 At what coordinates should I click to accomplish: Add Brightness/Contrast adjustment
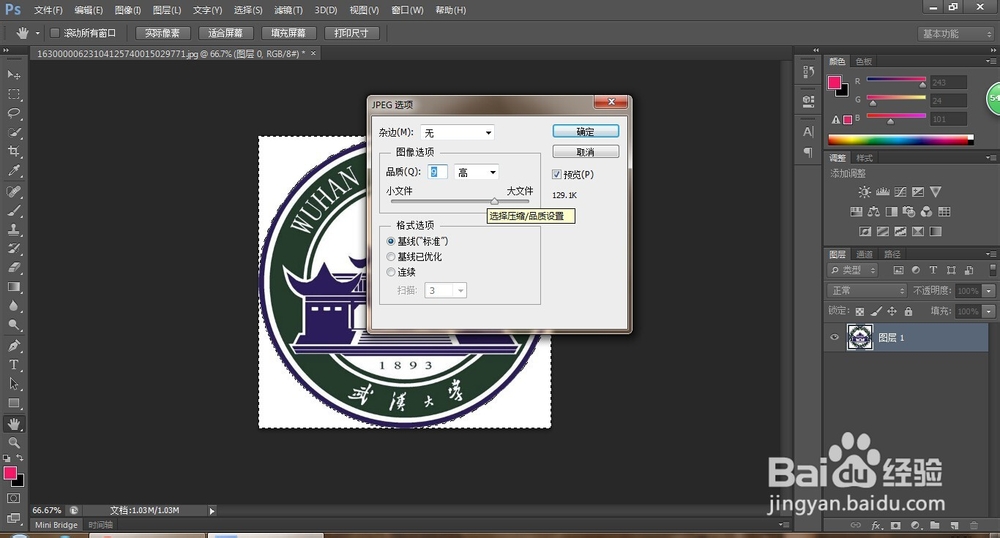click(864, 192)
